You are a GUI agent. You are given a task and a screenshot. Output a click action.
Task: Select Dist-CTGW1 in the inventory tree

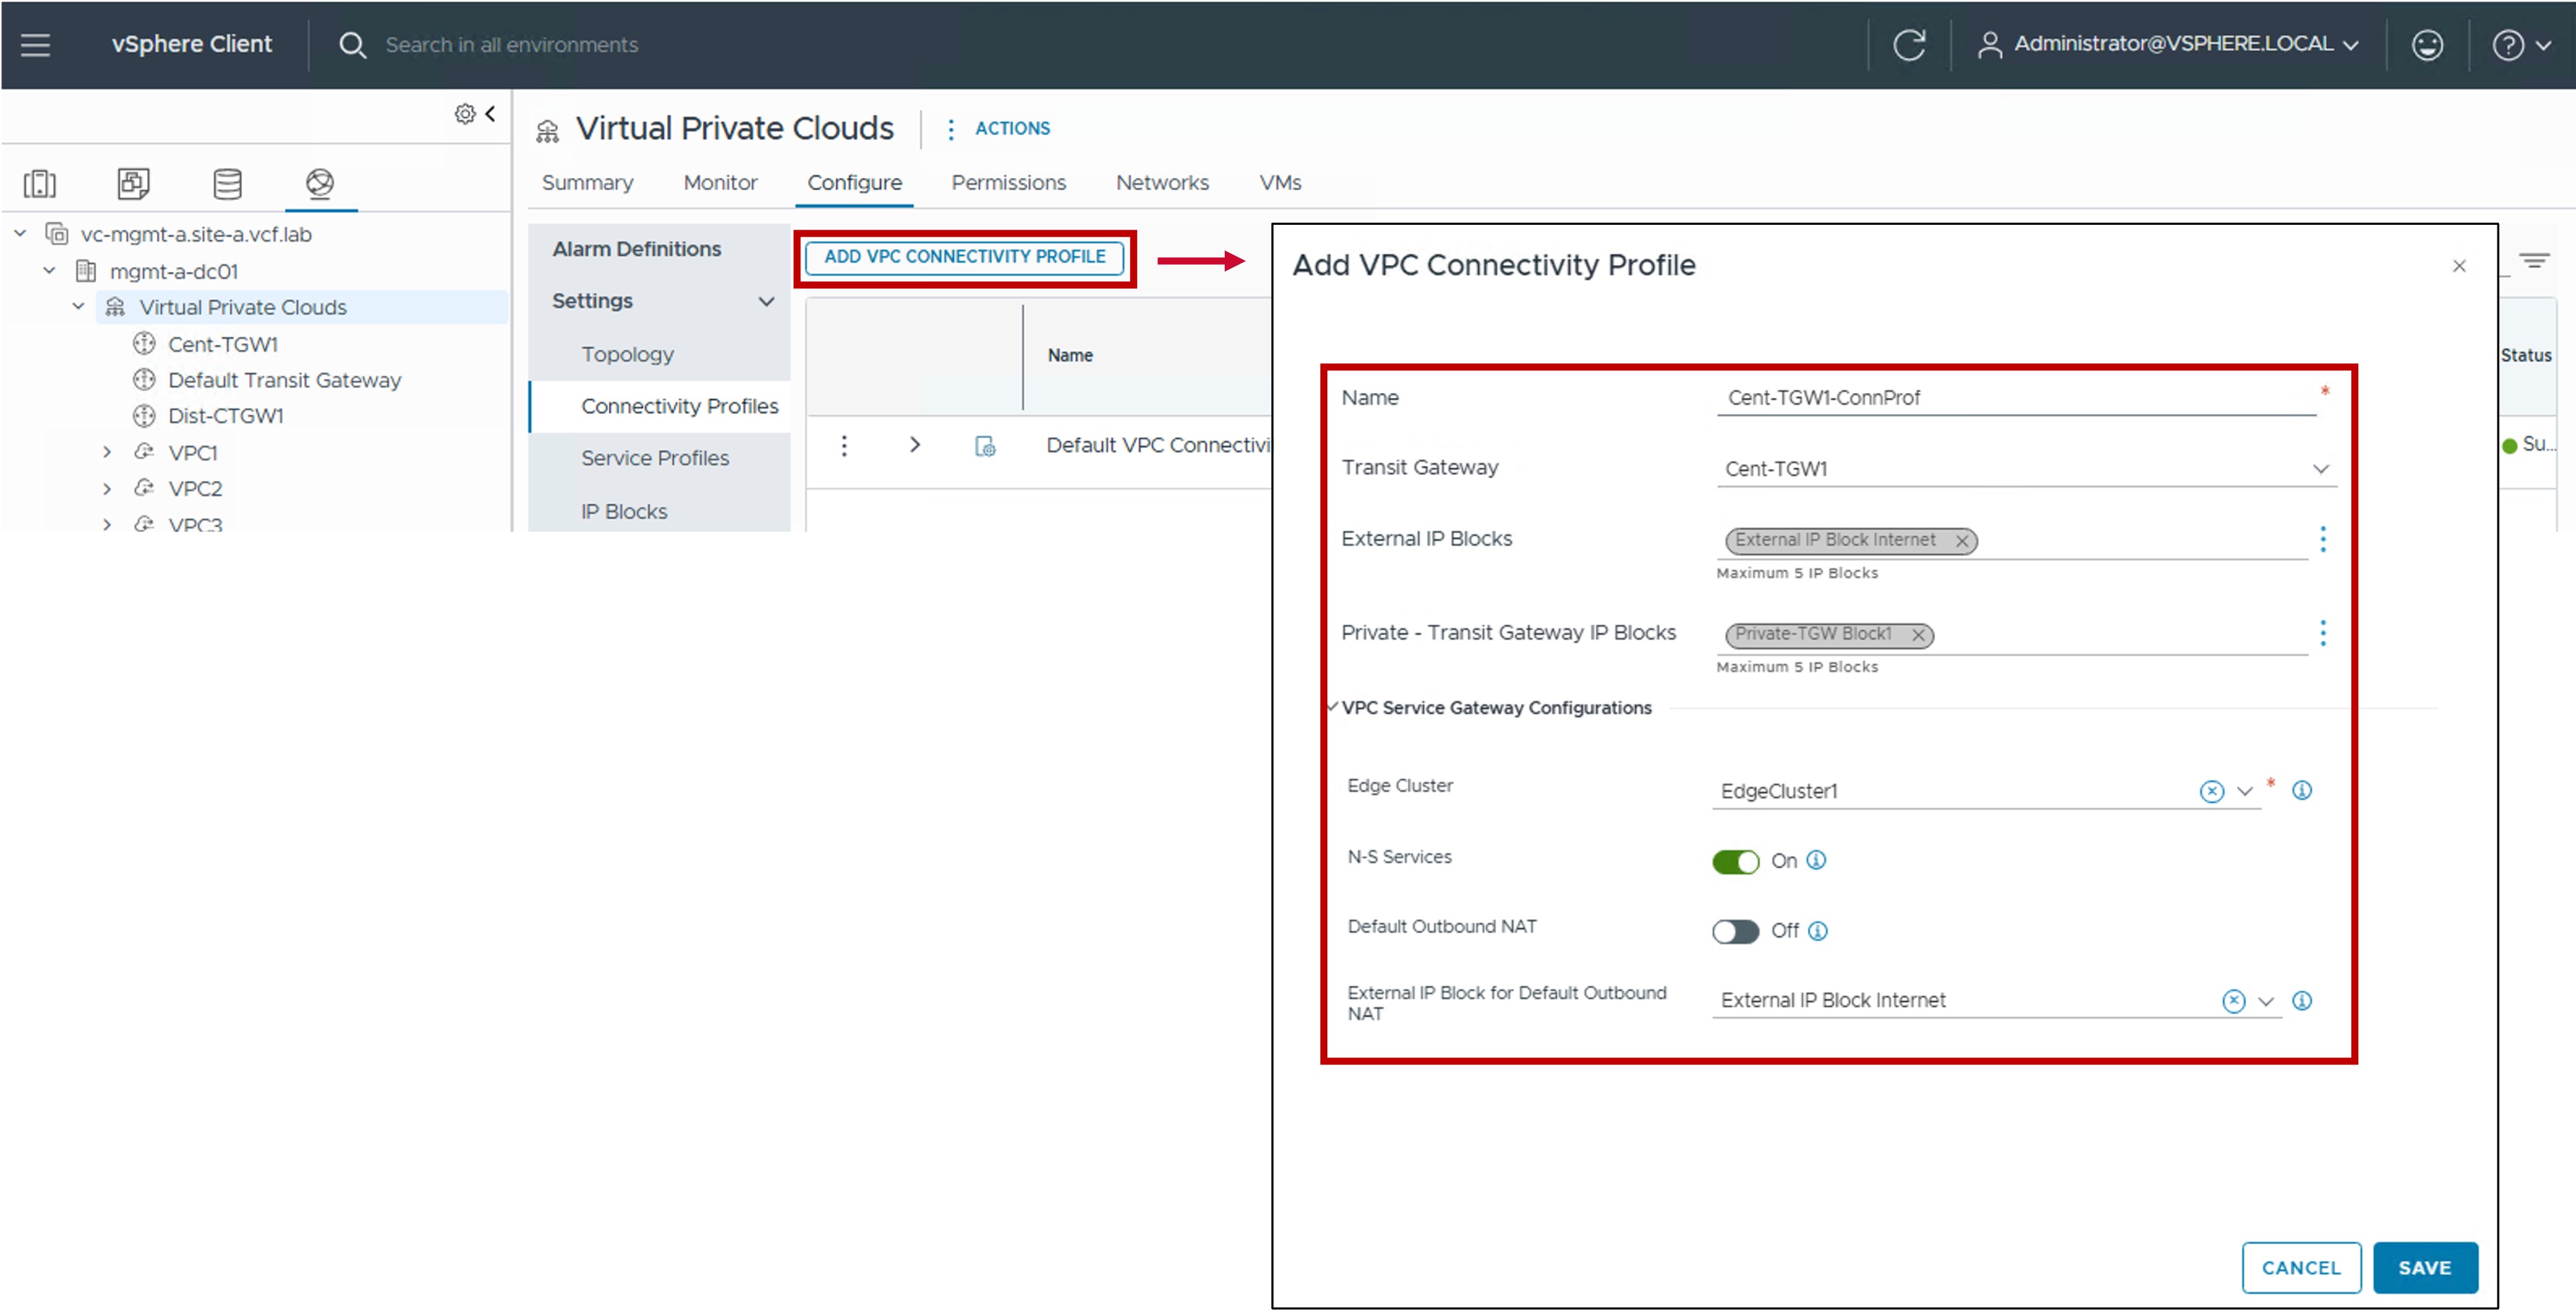[x=225, y=416]
